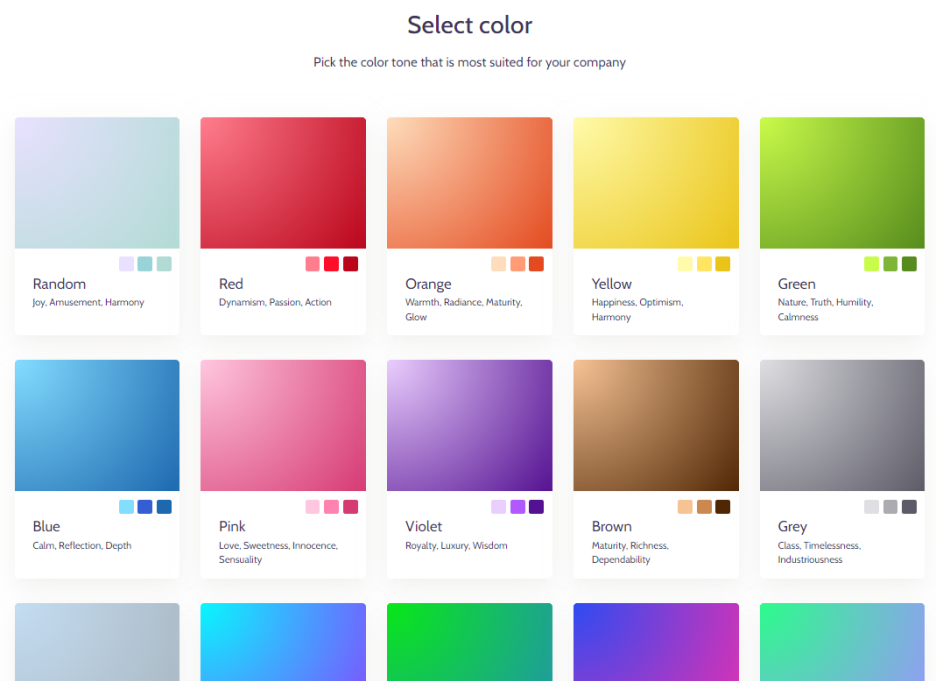Select the Random color gradient card
Image resolution: width=936 pixels, height=681 pixels.
(x=97, y=226)
